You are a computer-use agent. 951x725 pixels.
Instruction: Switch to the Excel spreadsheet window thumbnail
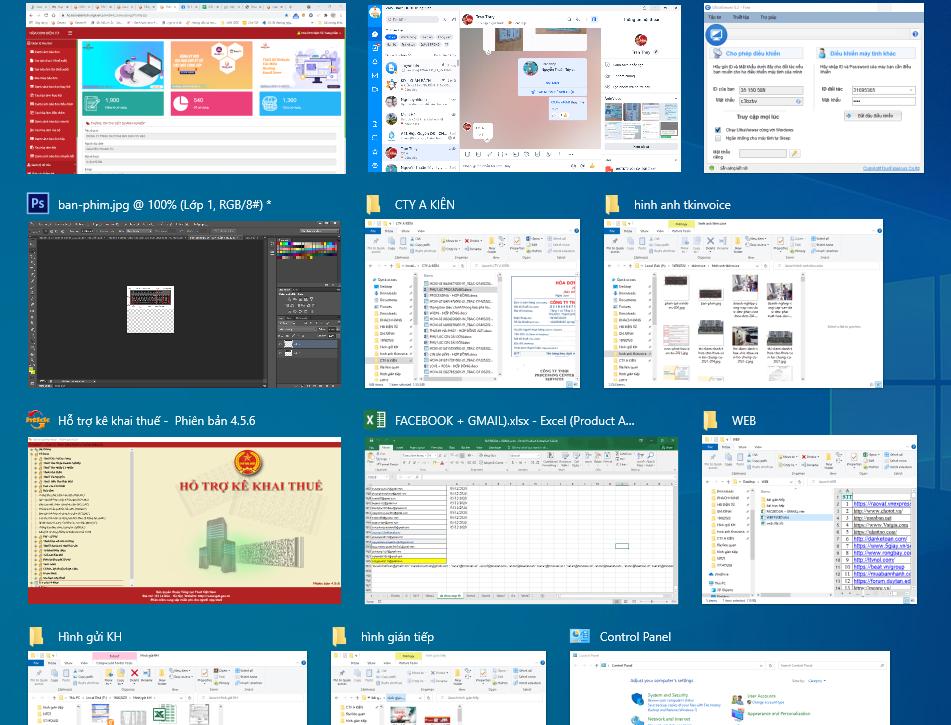coord(521,520)
